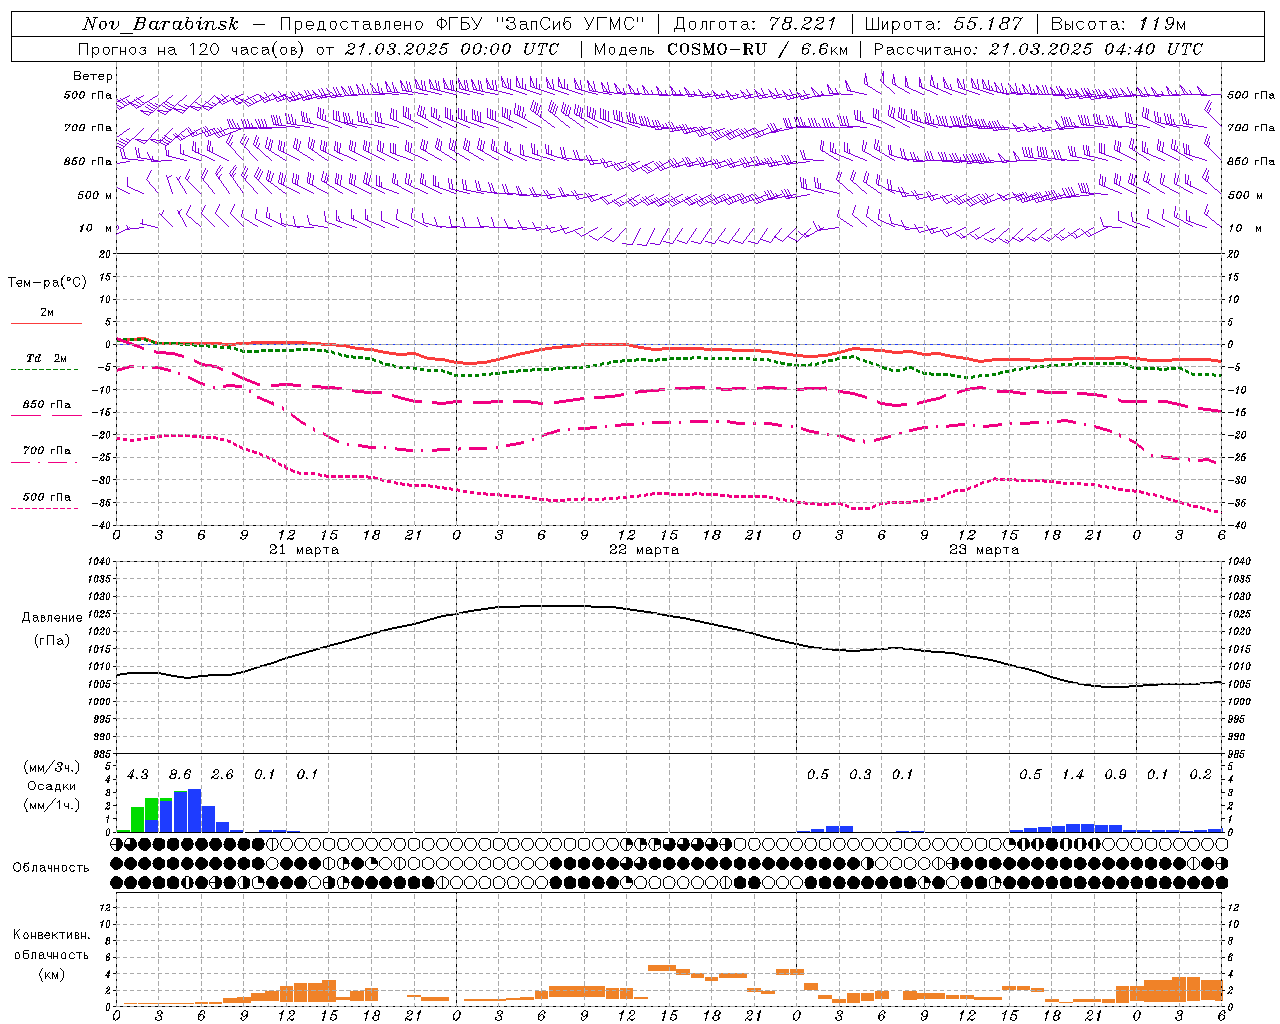Click the Облачность cloudiness label
The width and height of the screenshot is (1280, 1024).
pos(51,868)
